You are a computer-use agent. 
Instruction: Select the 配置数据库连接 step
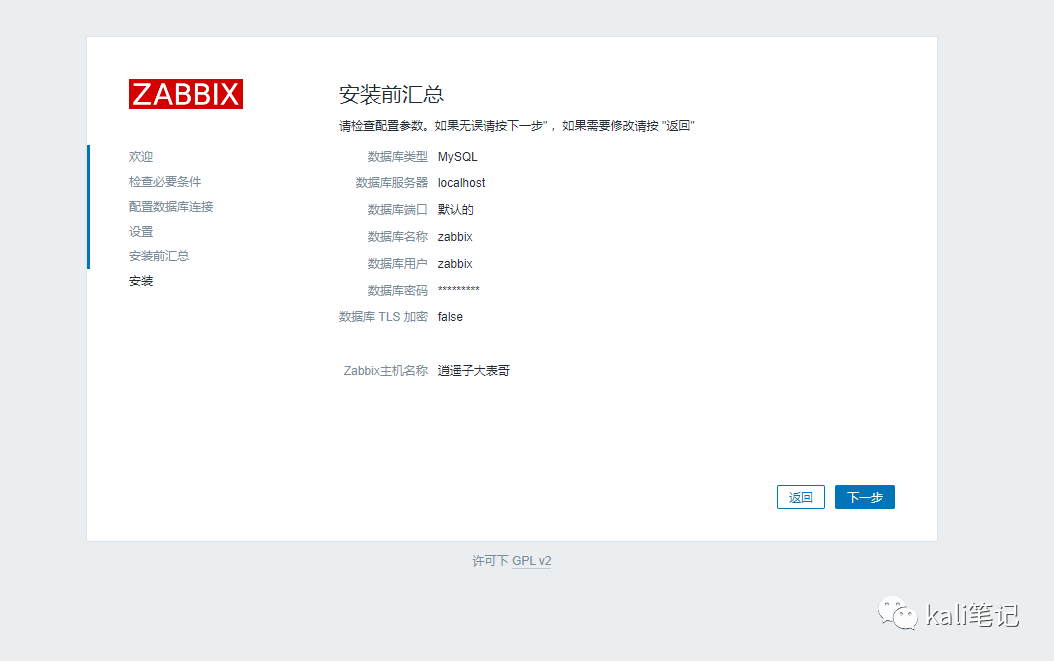(171, 206)
